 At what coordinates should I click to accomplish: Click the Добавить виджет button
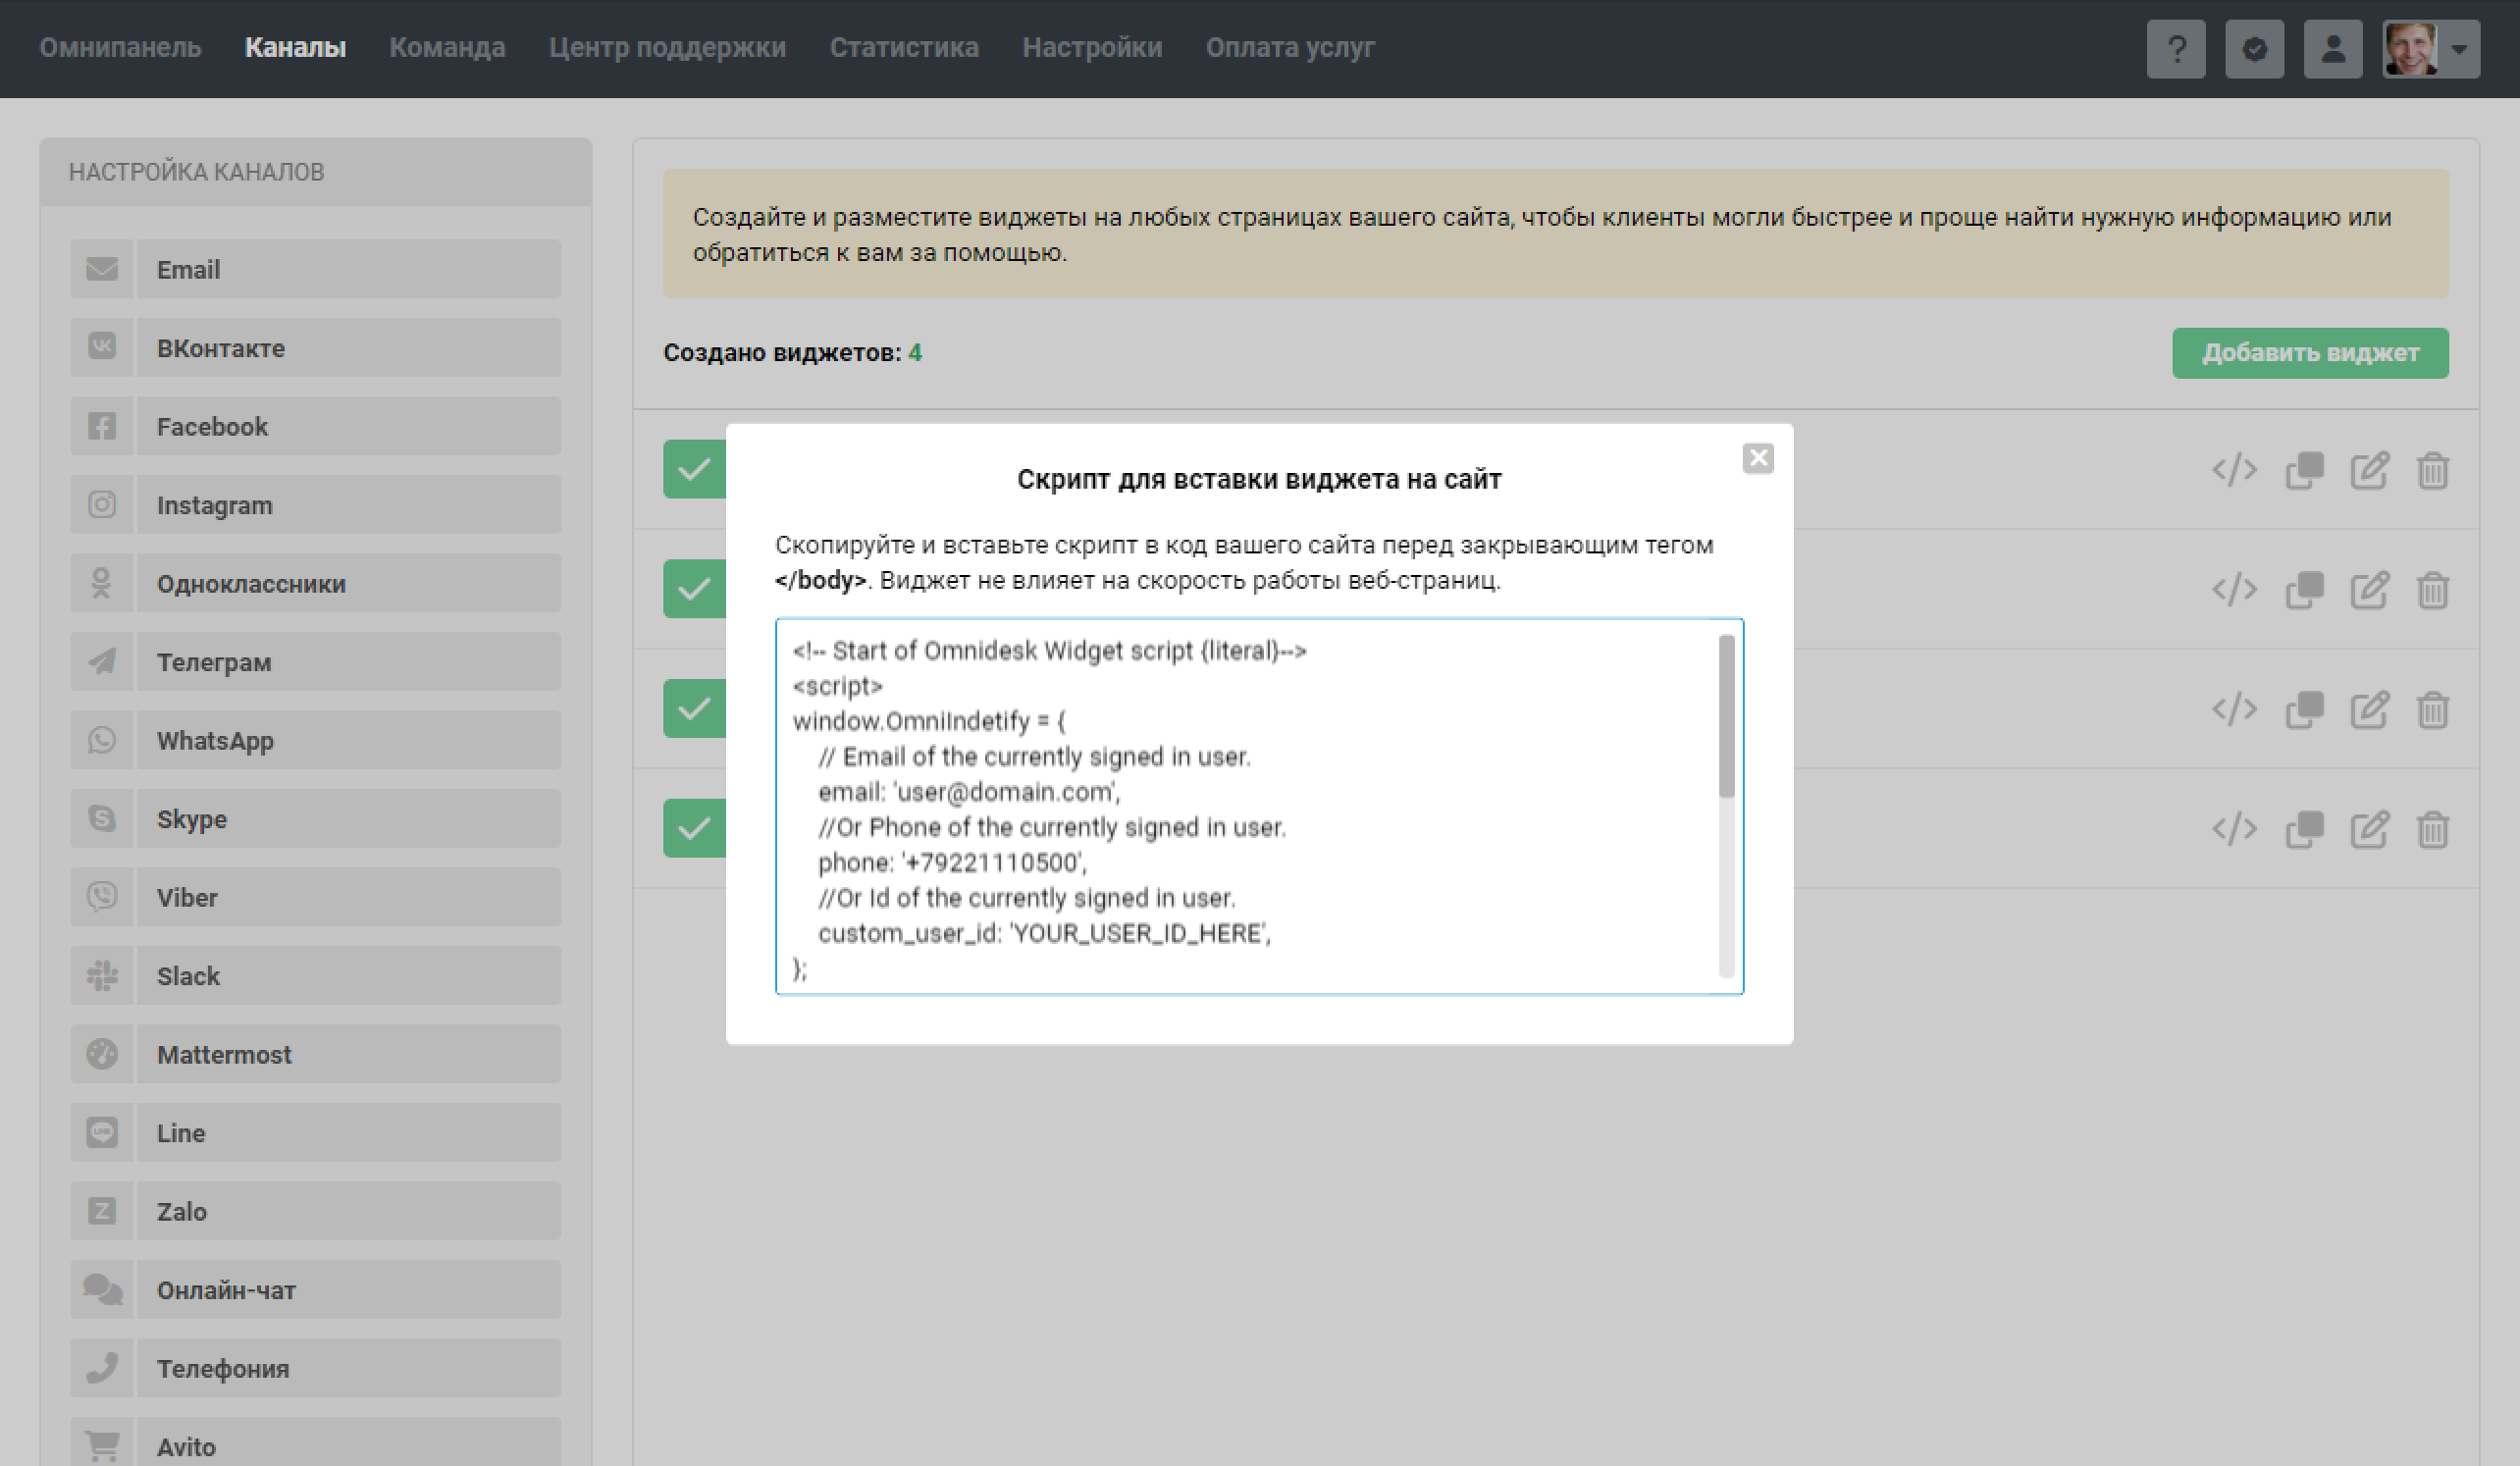coord(2310,353)
